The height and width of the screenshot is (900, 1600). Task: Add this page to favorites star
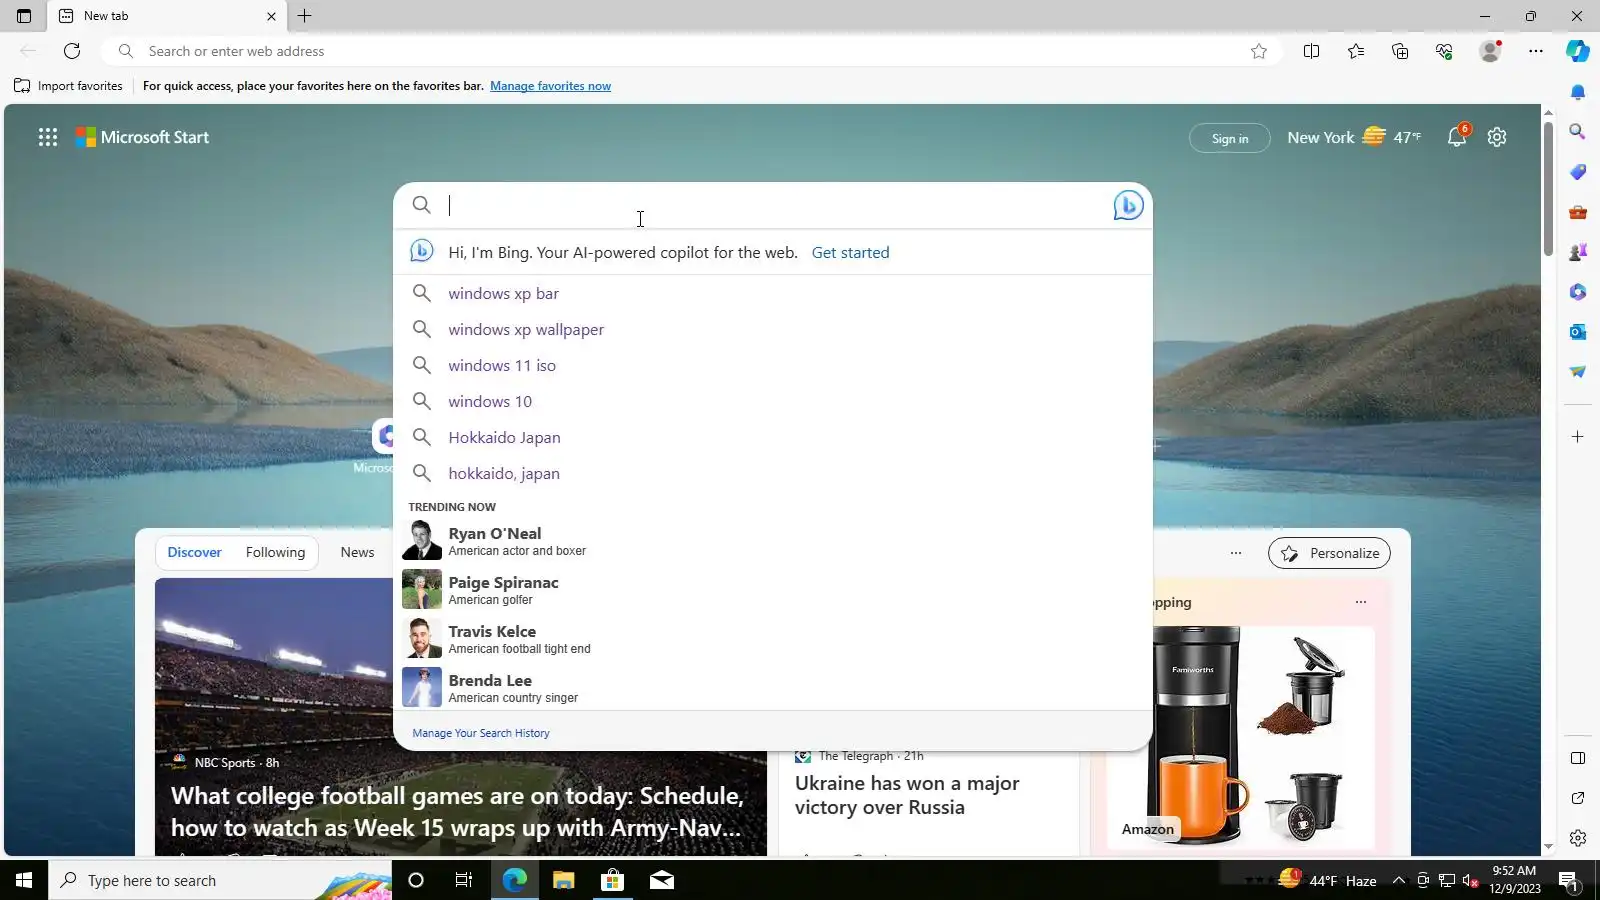[1259, 51]
